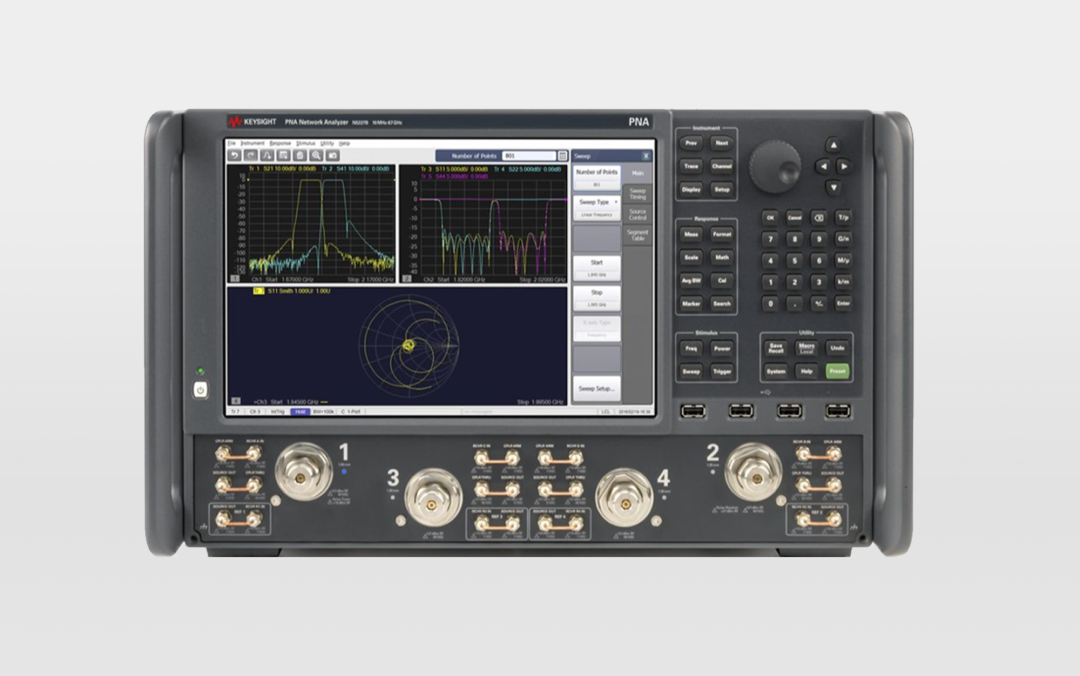
Task: Hit the Avg BW hardkey
Action: pos(691,280)
